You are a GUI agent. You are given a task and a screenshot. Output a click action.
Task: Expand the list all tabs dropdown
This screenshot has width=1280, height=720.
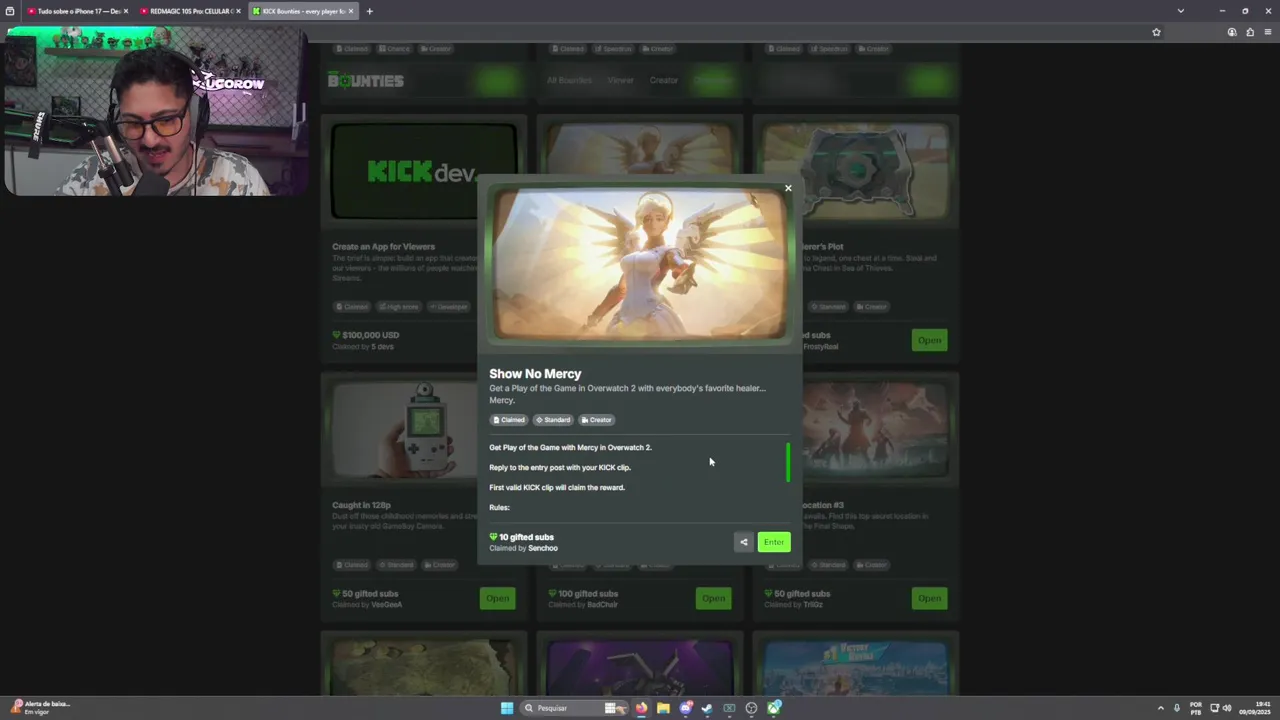1180,11
